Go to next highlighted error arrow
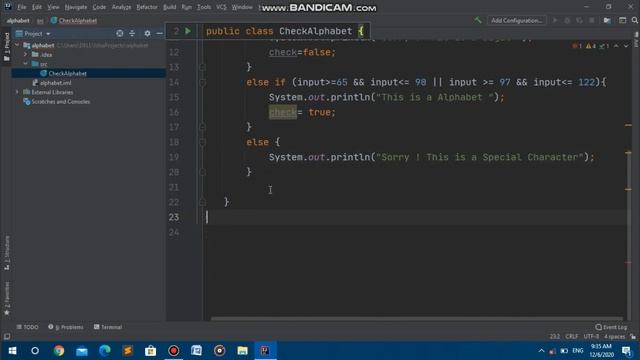 (626, 46)
